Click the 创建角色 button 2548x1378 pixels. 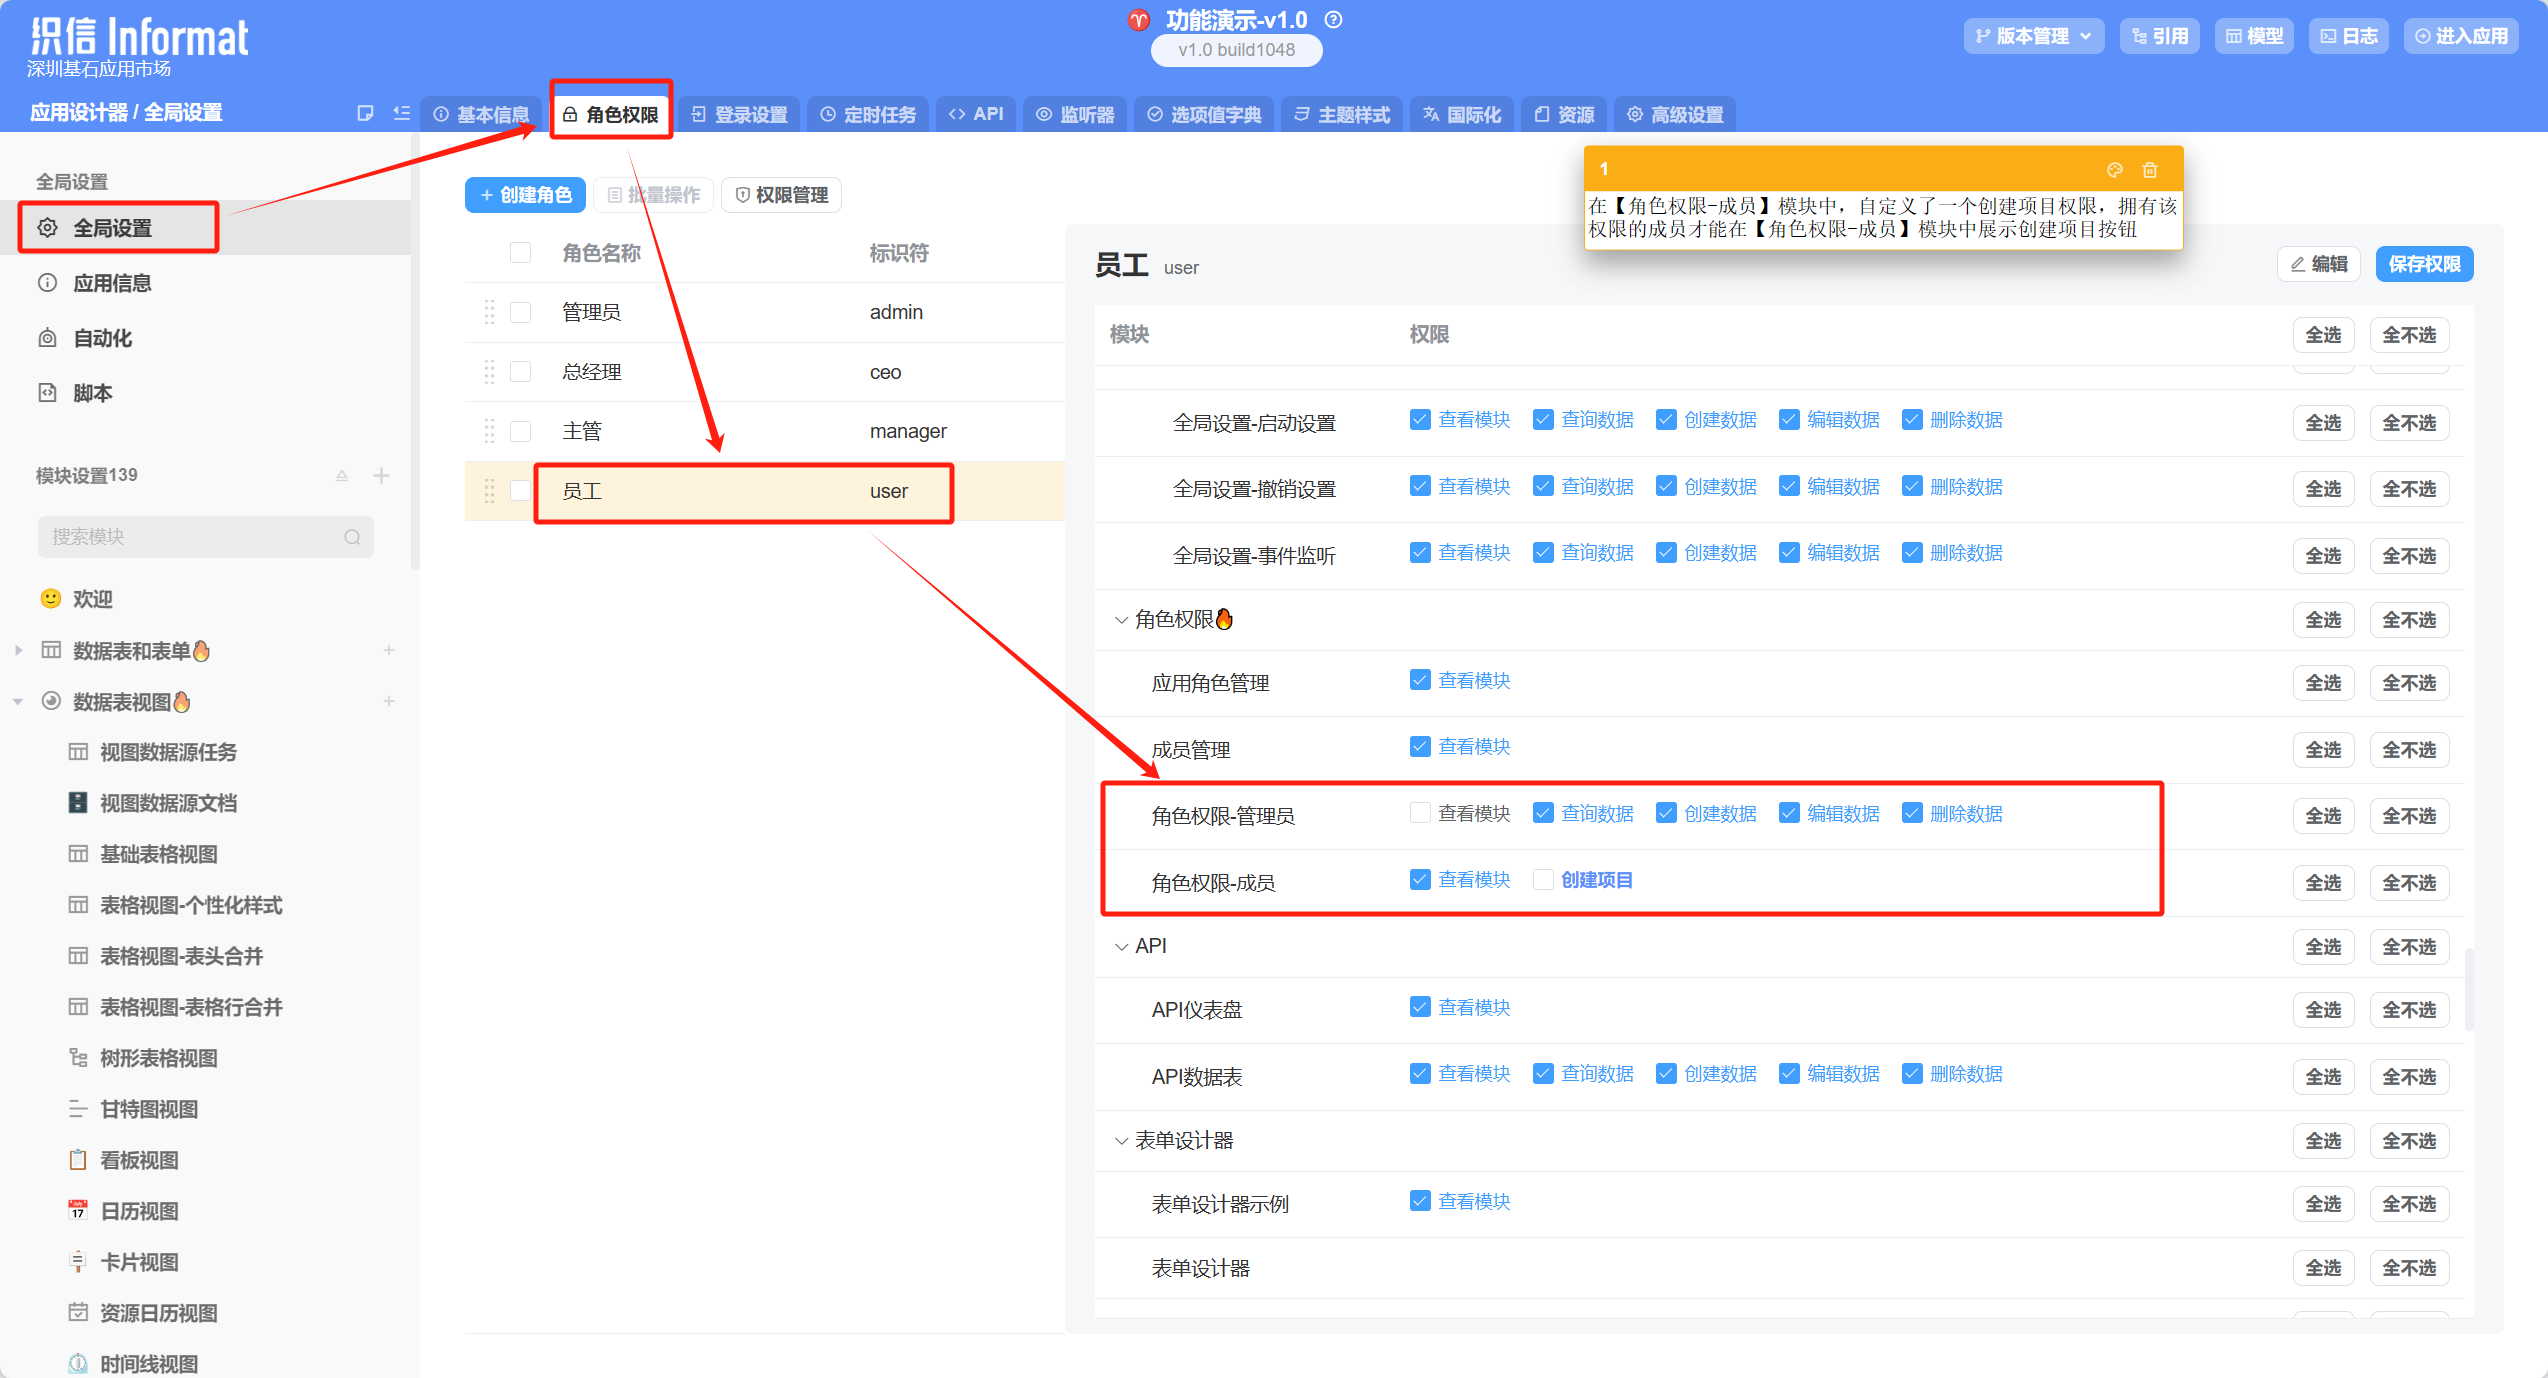point(525,195)
